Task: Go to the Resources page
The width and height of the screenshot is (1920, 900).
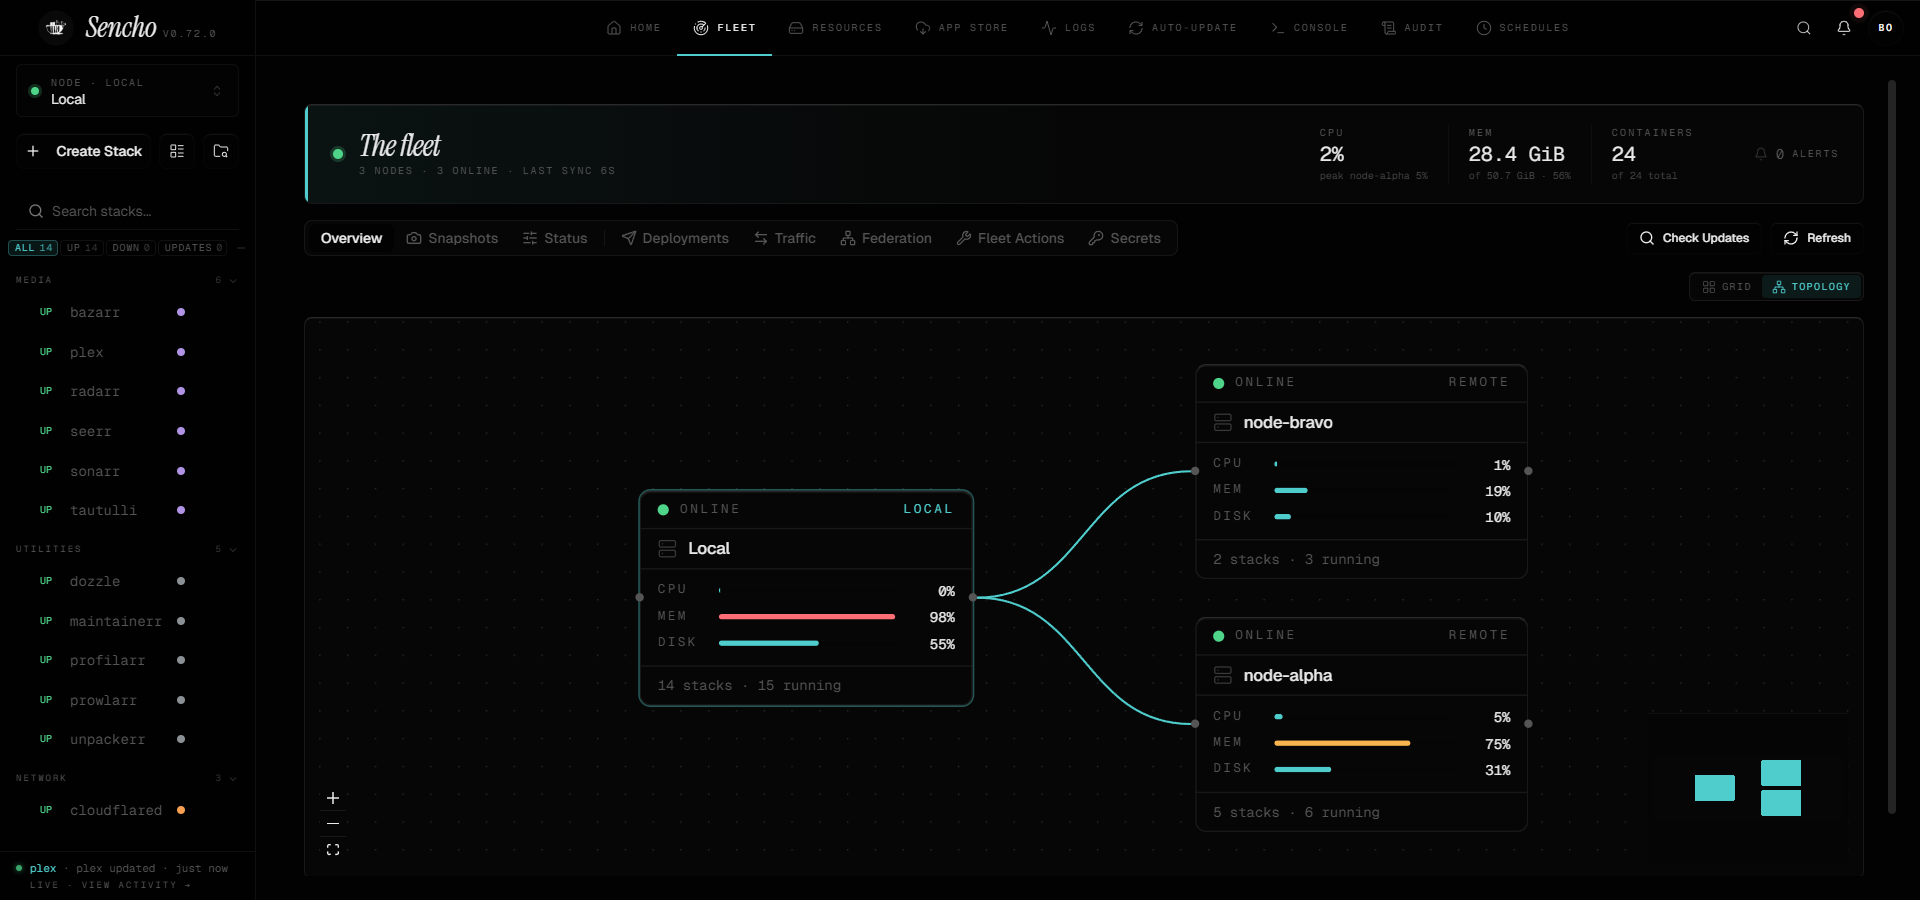Action: (835, 28)
